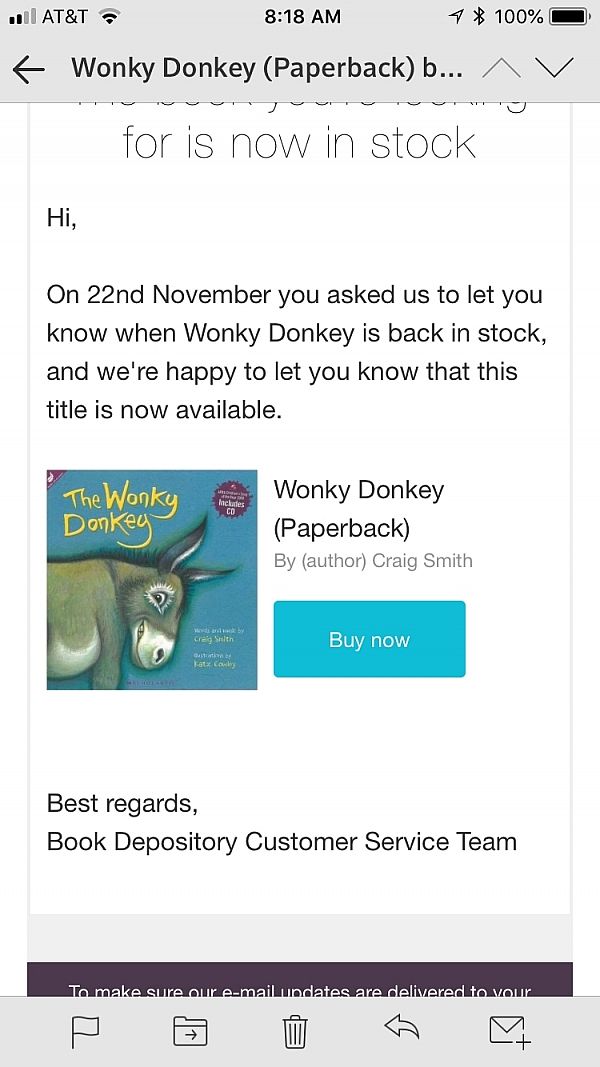Tap the Wi-Fi icon in status bar
The height and width of the screenshot is (1067, 600).
[x=107, y=16]
